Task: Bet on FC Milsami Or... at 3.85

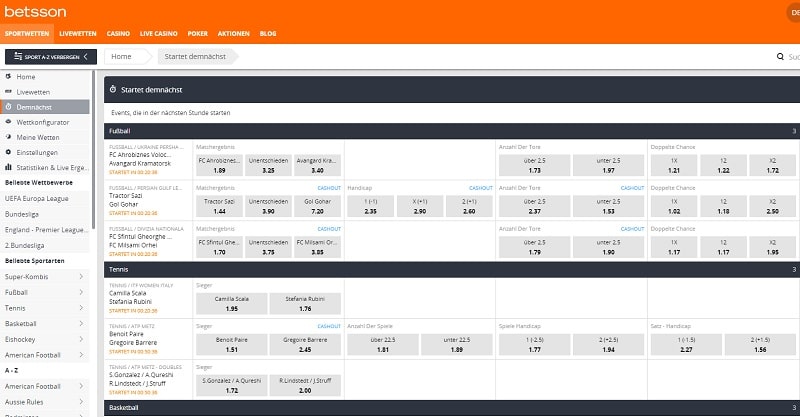Action: [x=317, y=247]
